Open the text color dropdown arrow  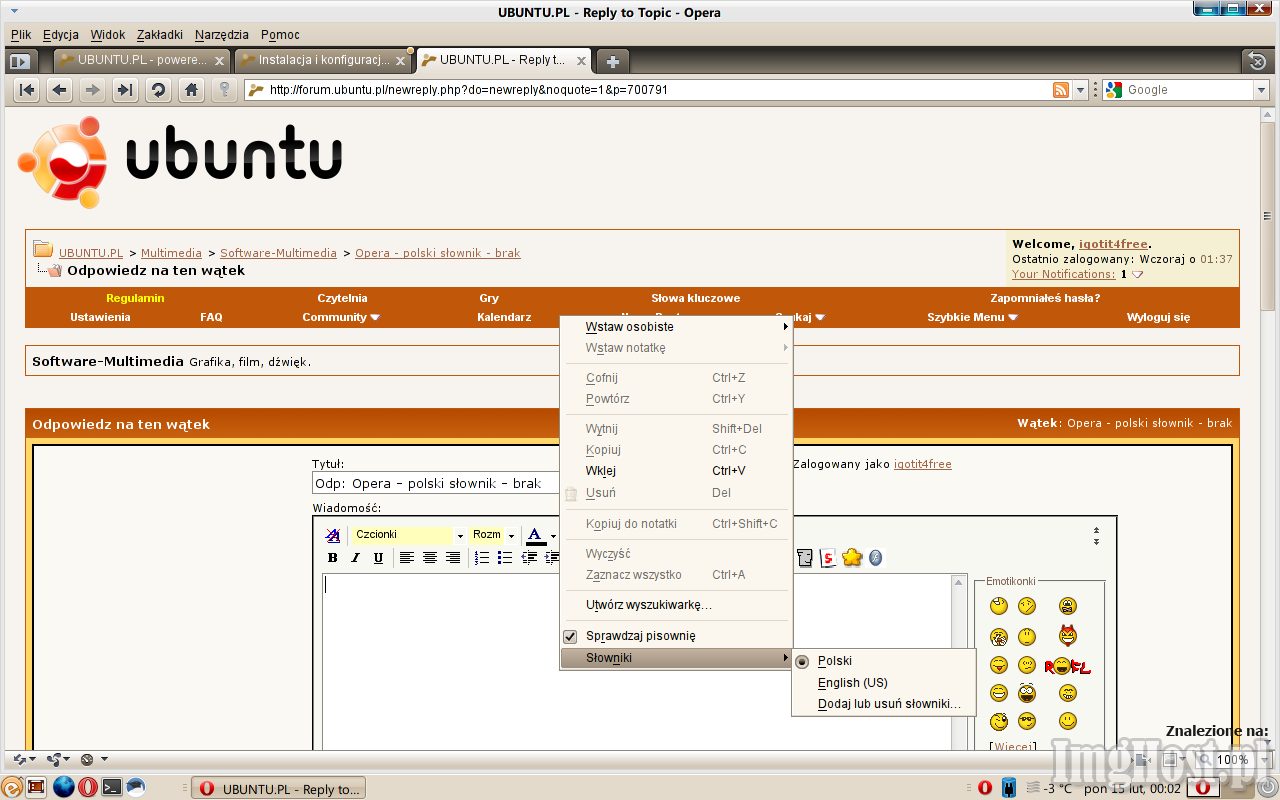point(553,536)
